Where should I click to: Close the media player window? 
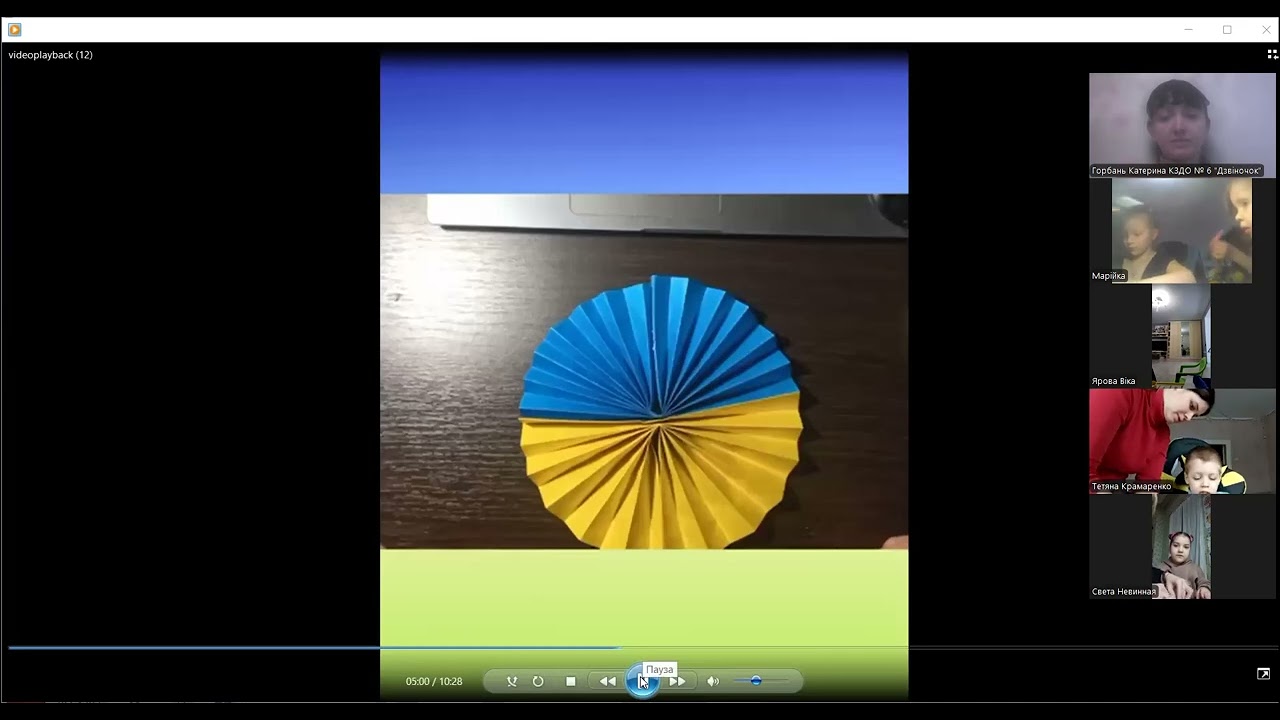click(x=1266, y=30)
